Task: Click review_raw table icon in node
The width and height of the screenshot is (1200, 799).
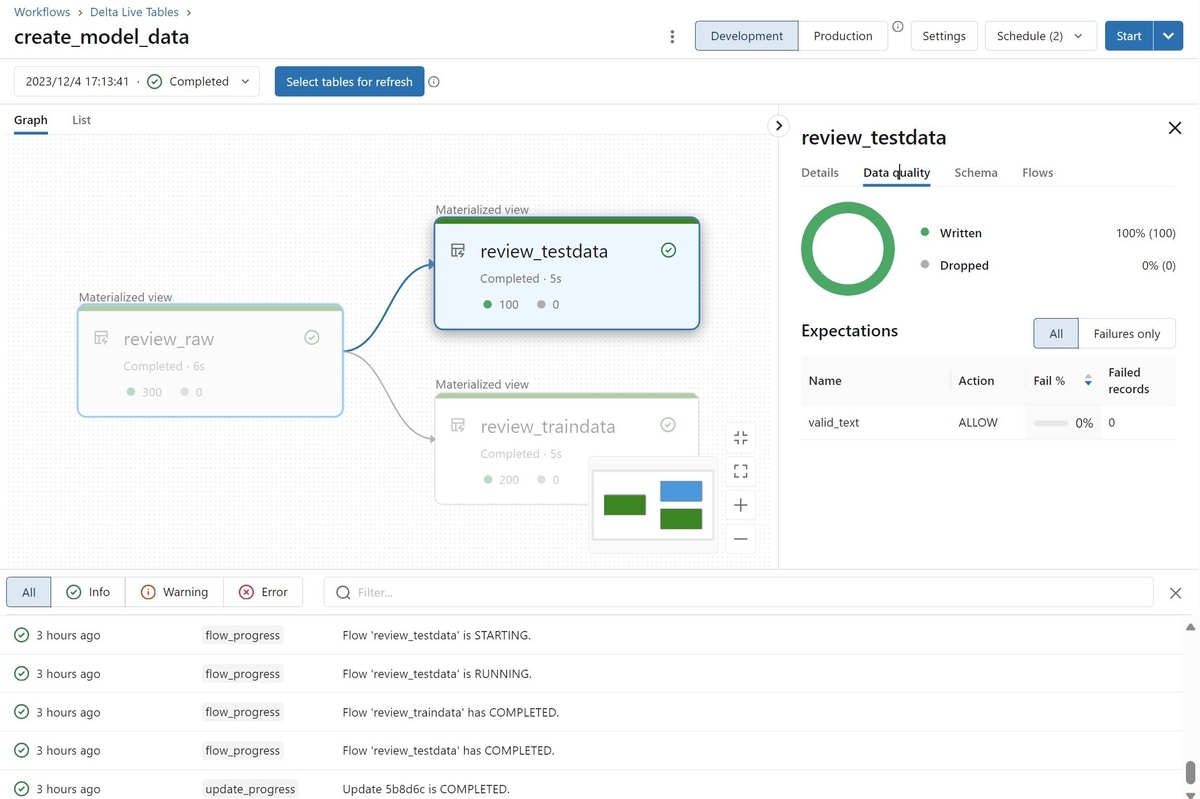Action: 101,339
